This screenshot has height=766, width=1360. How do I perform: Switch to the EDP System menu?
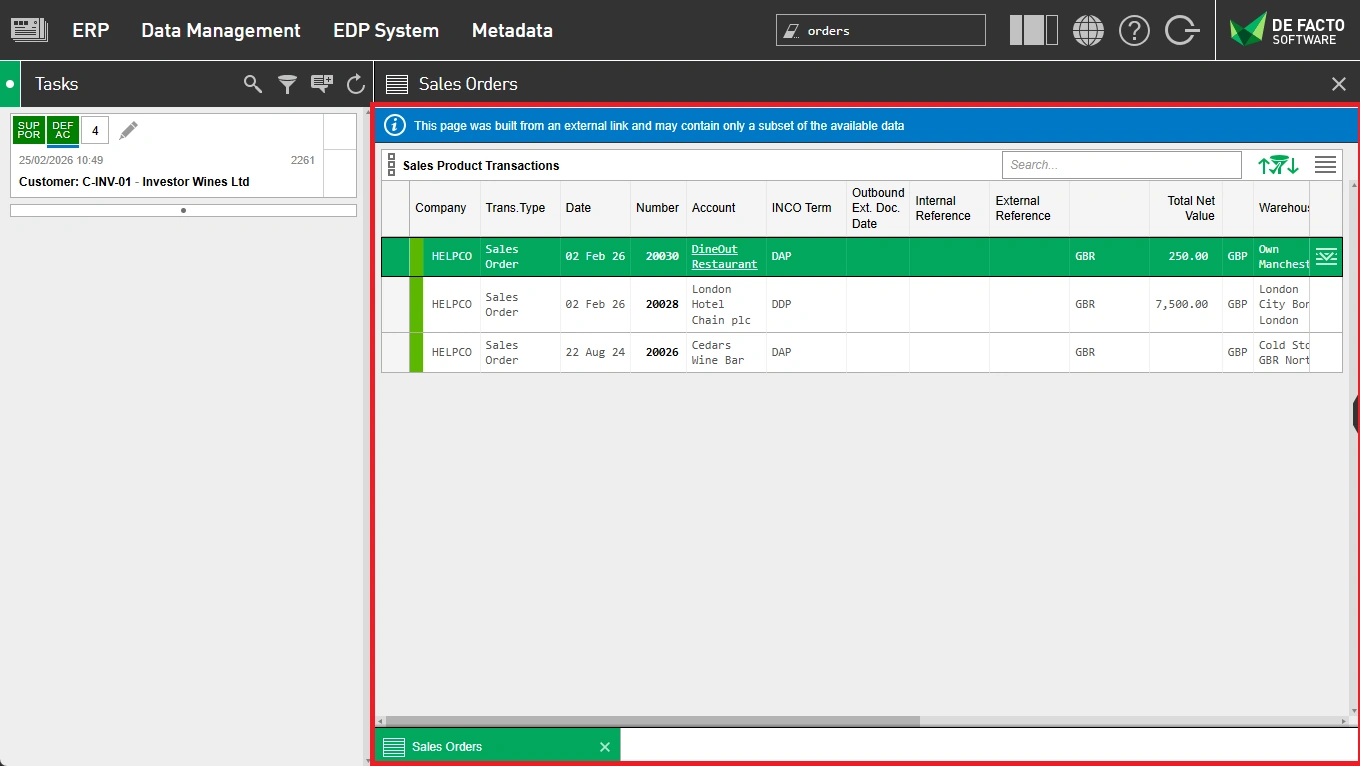[386, 30]
